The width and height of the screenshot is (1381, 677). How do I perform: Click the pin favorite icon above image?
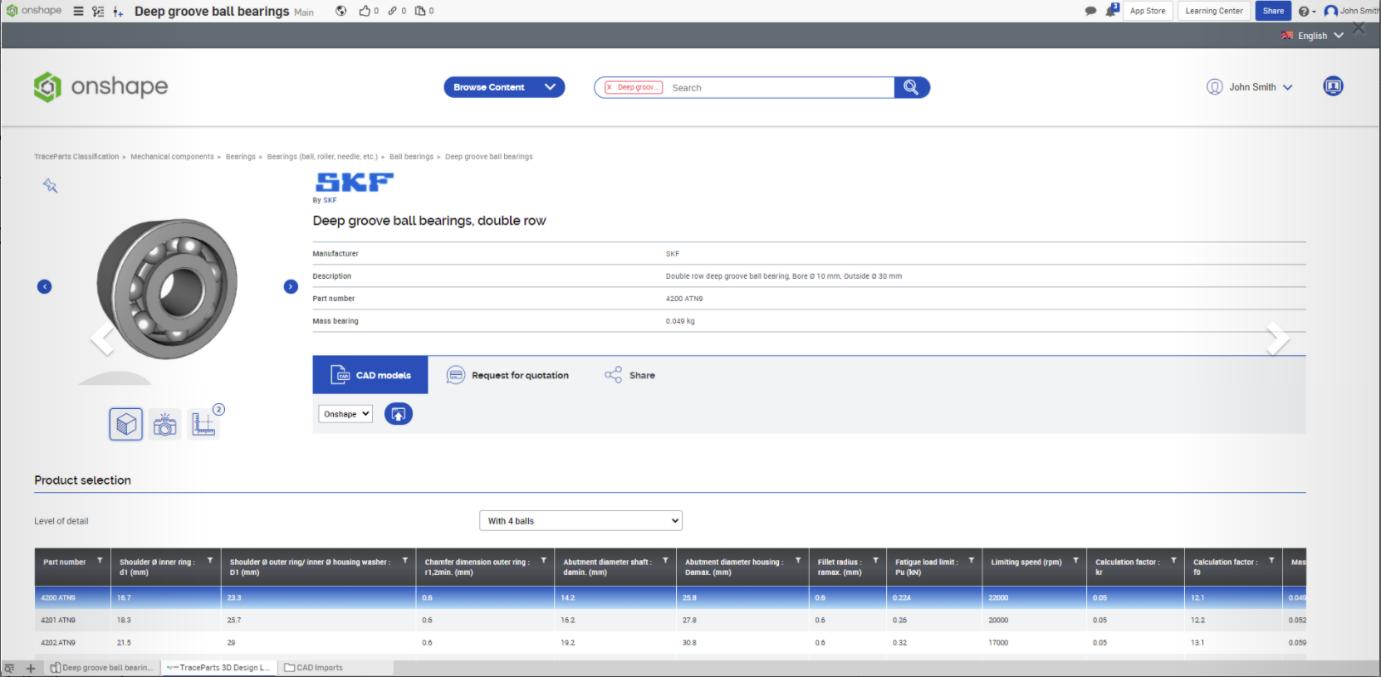[x=50, y=185]
